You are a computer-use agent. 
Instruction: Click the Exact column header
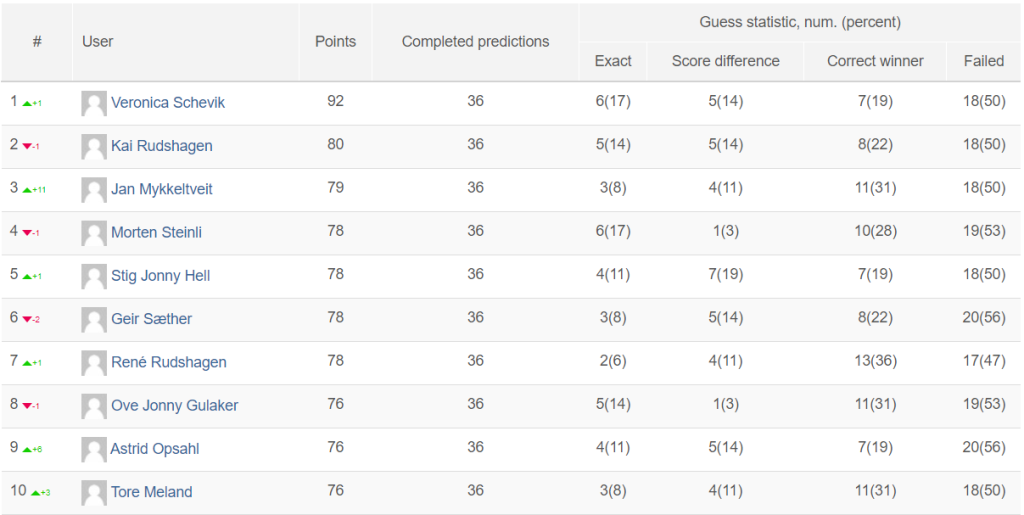pyautogui.click(x=613, y=61)
